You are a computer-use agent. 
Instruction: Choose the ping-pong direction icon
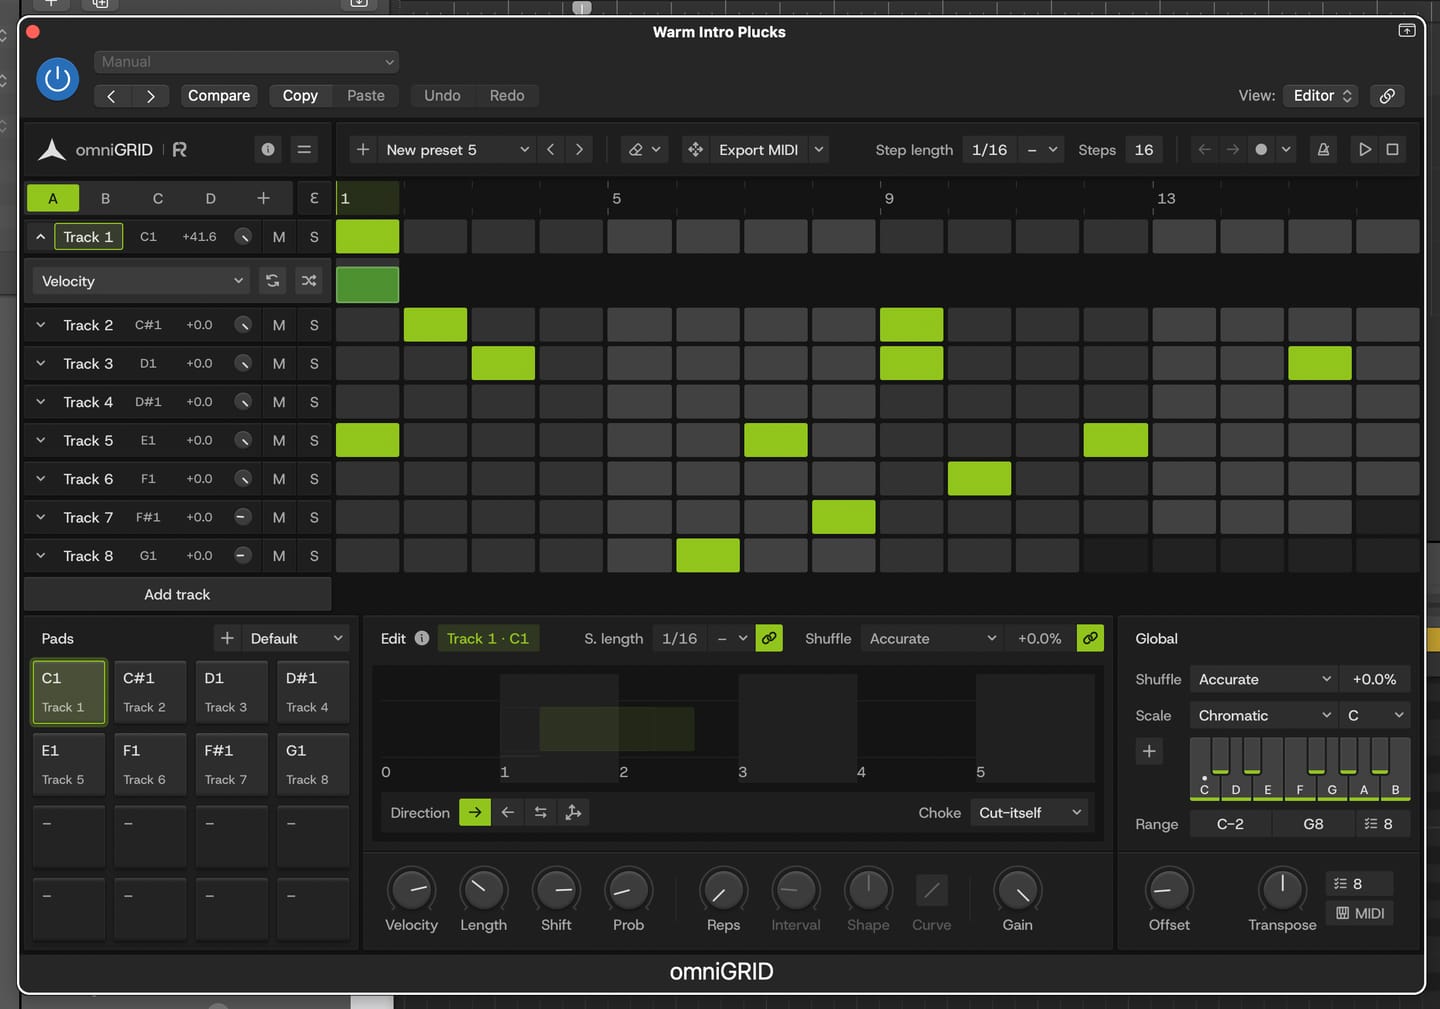[x=540, y=813]
